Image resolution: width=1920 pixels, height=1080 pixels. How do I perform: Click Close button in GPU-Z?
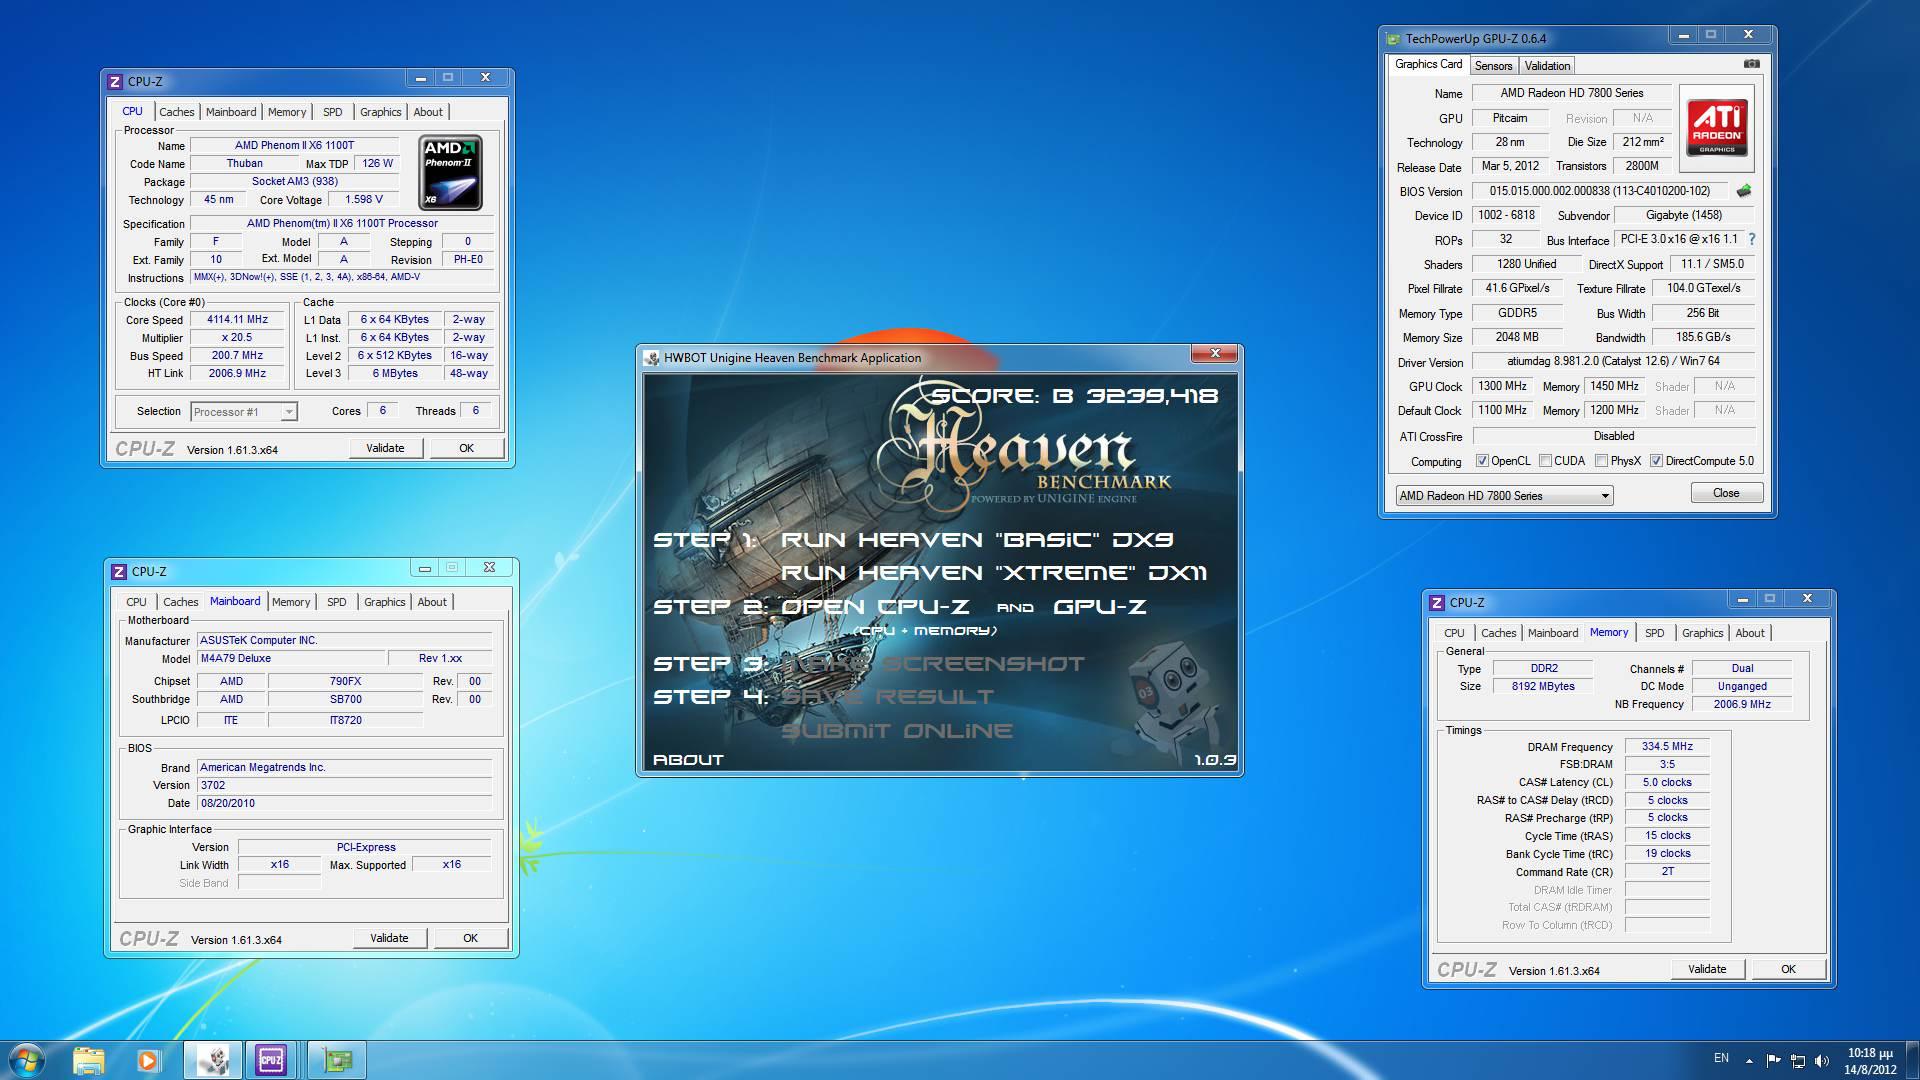point(1726,493)
